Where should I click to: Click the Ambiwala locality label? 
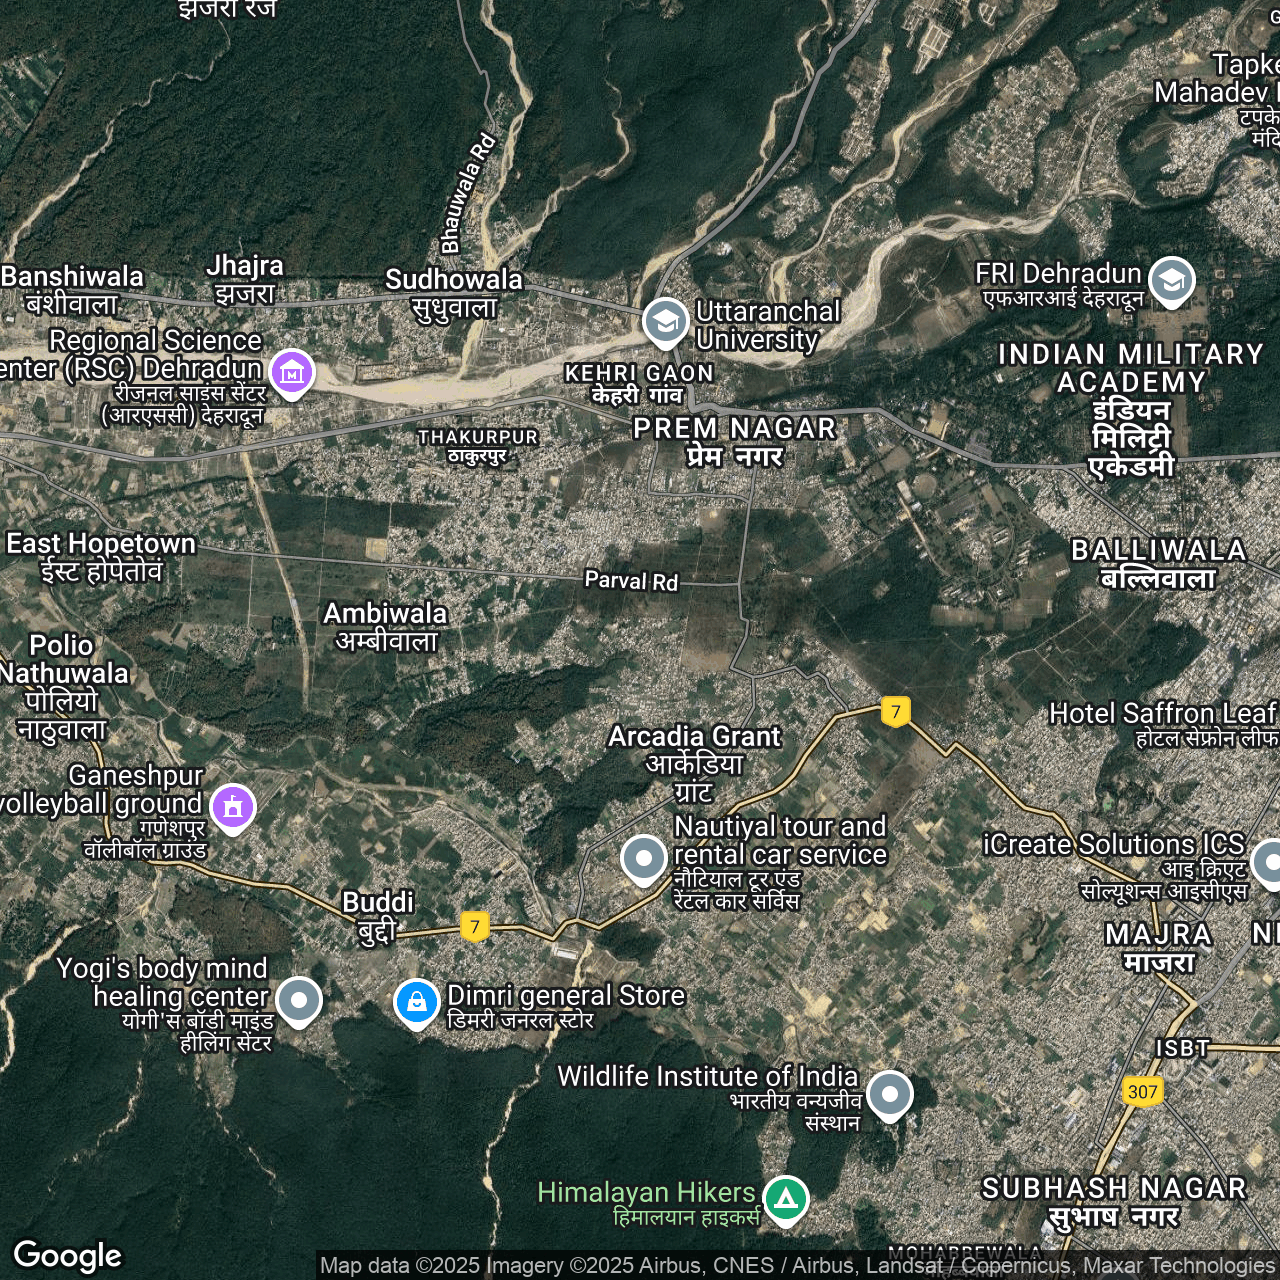[x=385, y=626]
